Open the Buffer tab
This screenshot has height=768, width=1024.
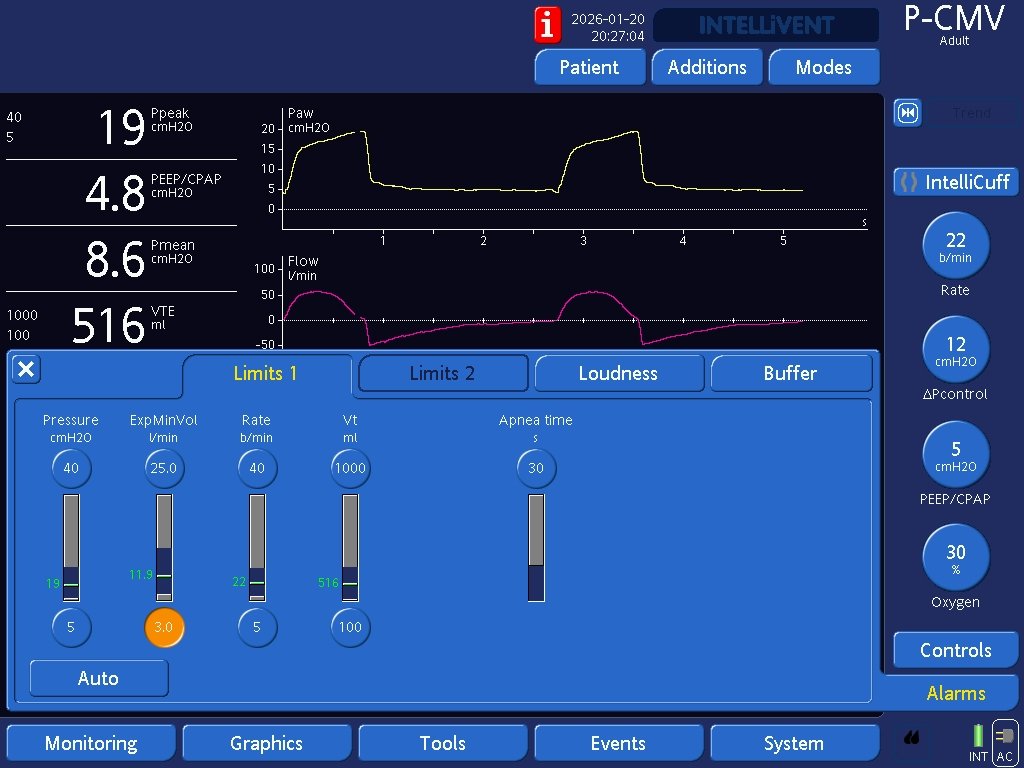click(x=790, y=373)
